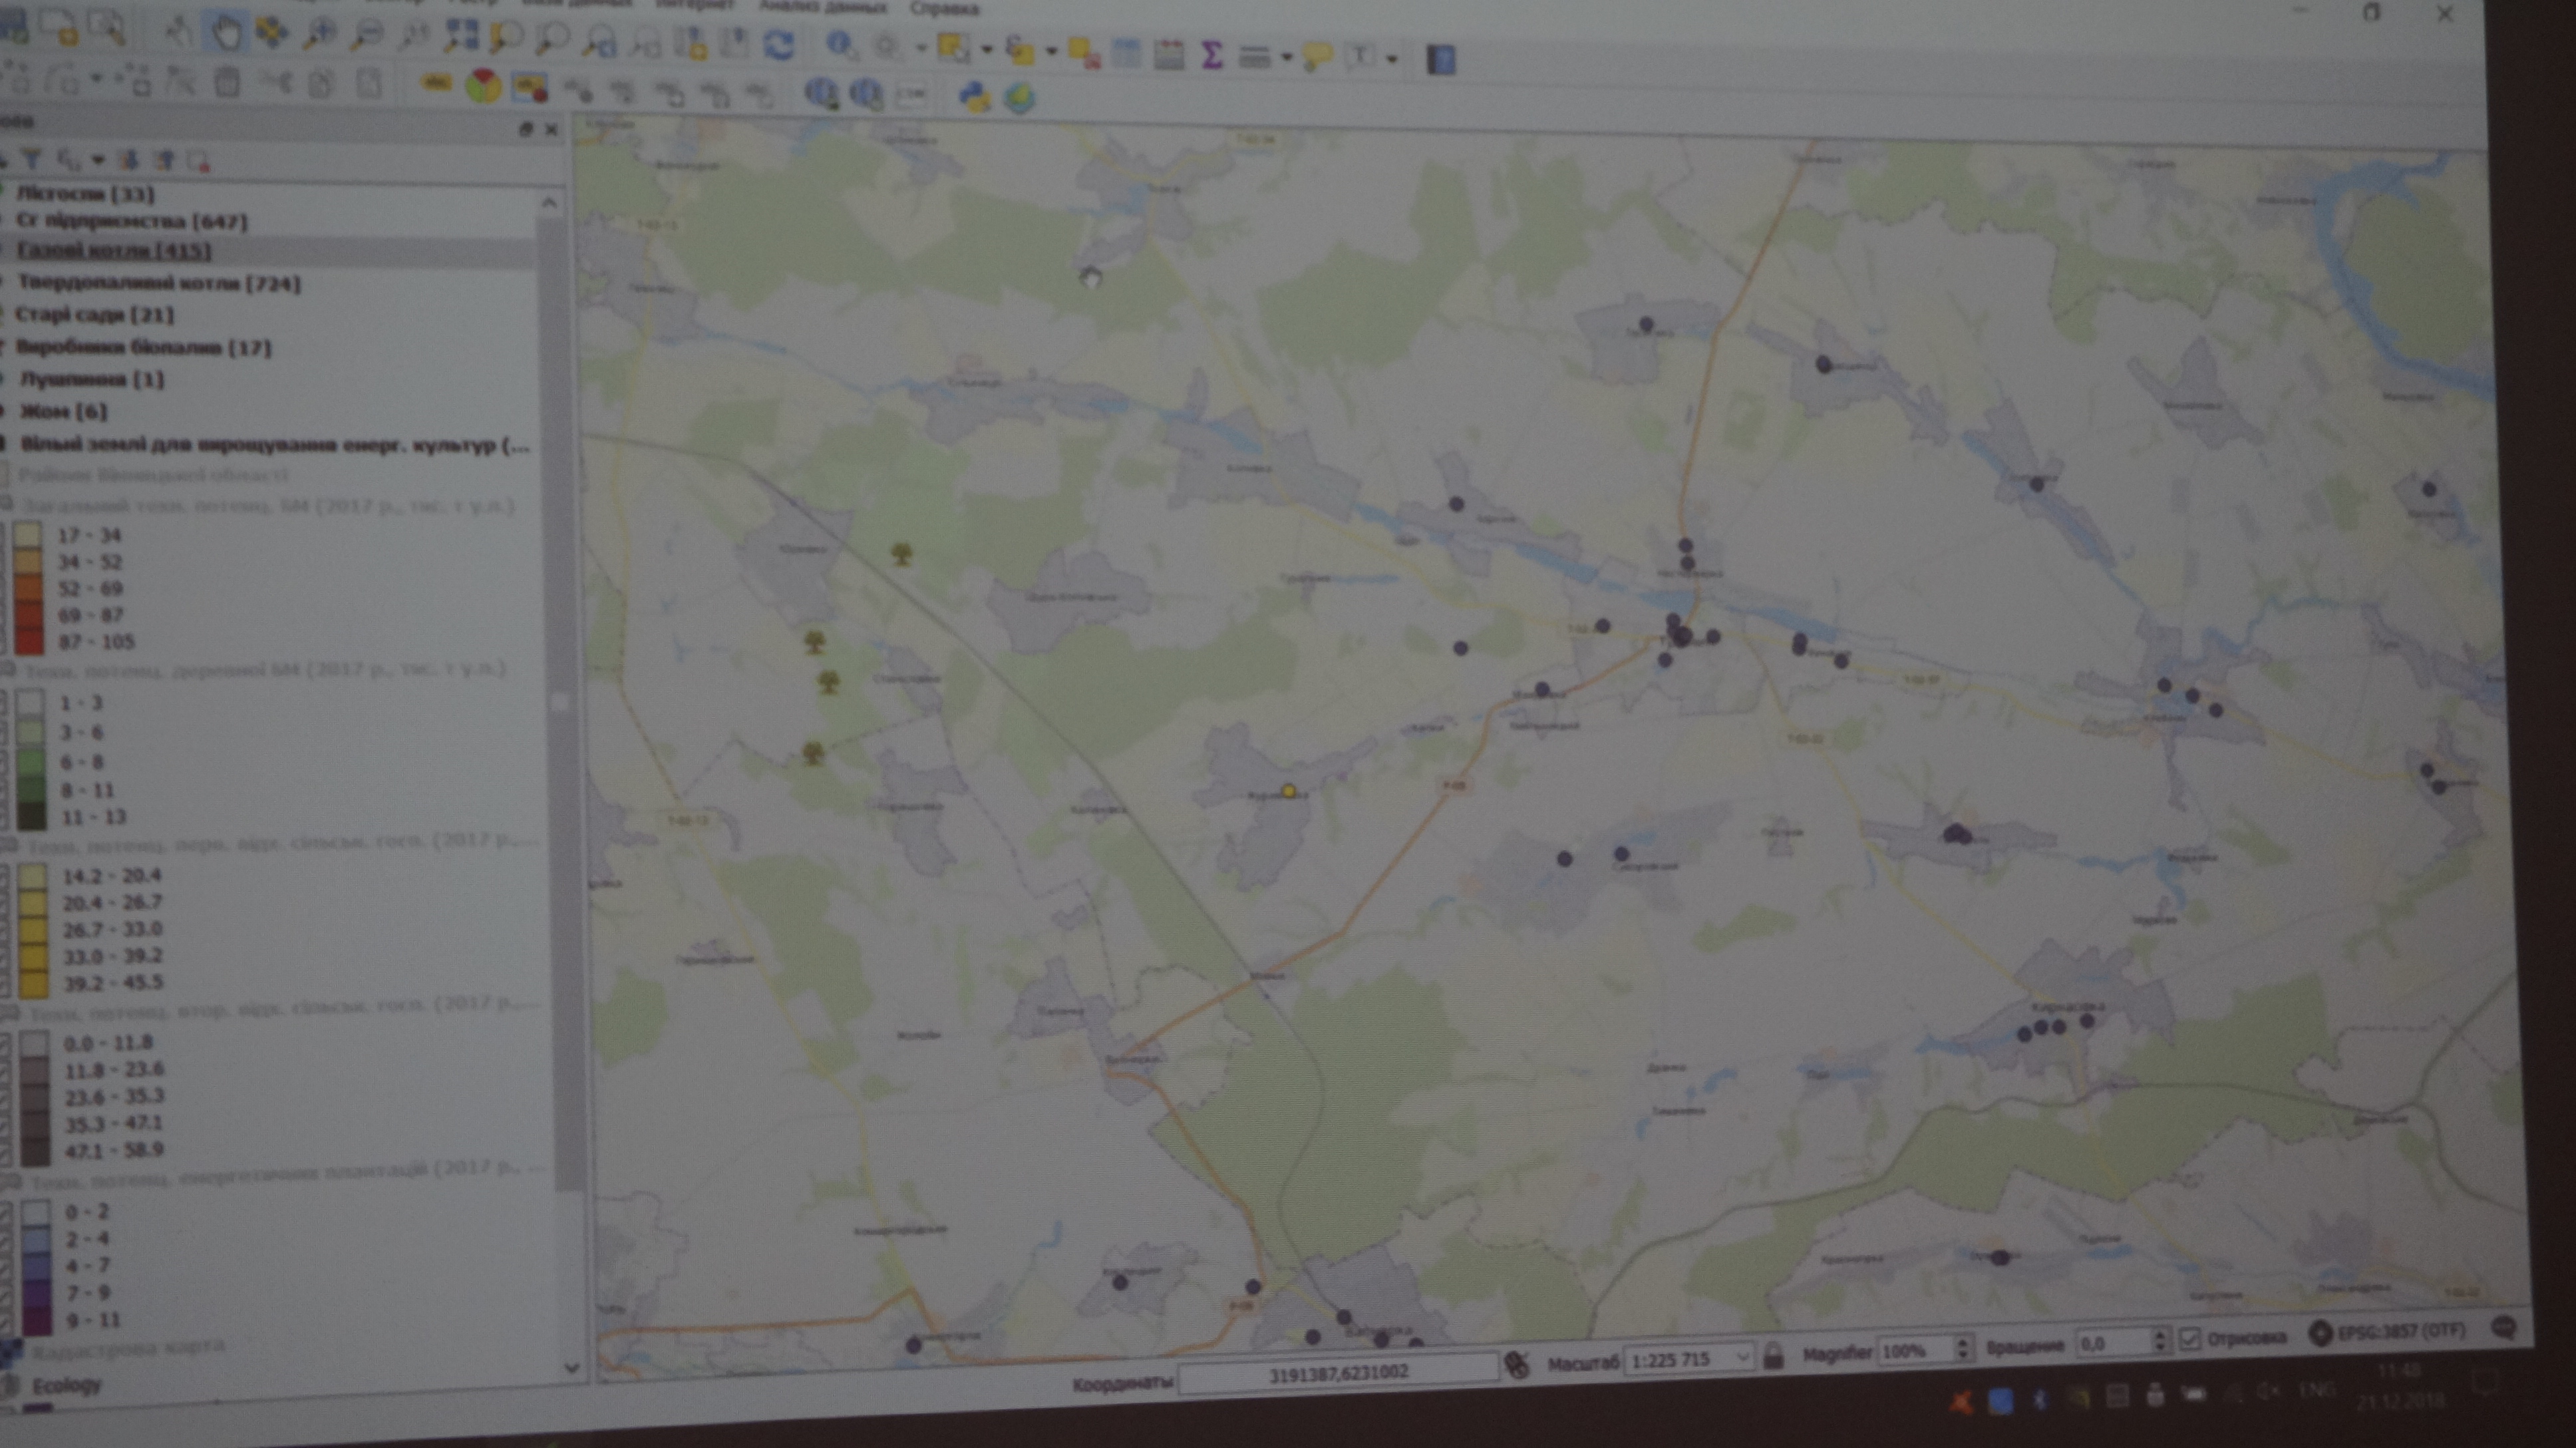Open the Field Calculator icon

1169,54
